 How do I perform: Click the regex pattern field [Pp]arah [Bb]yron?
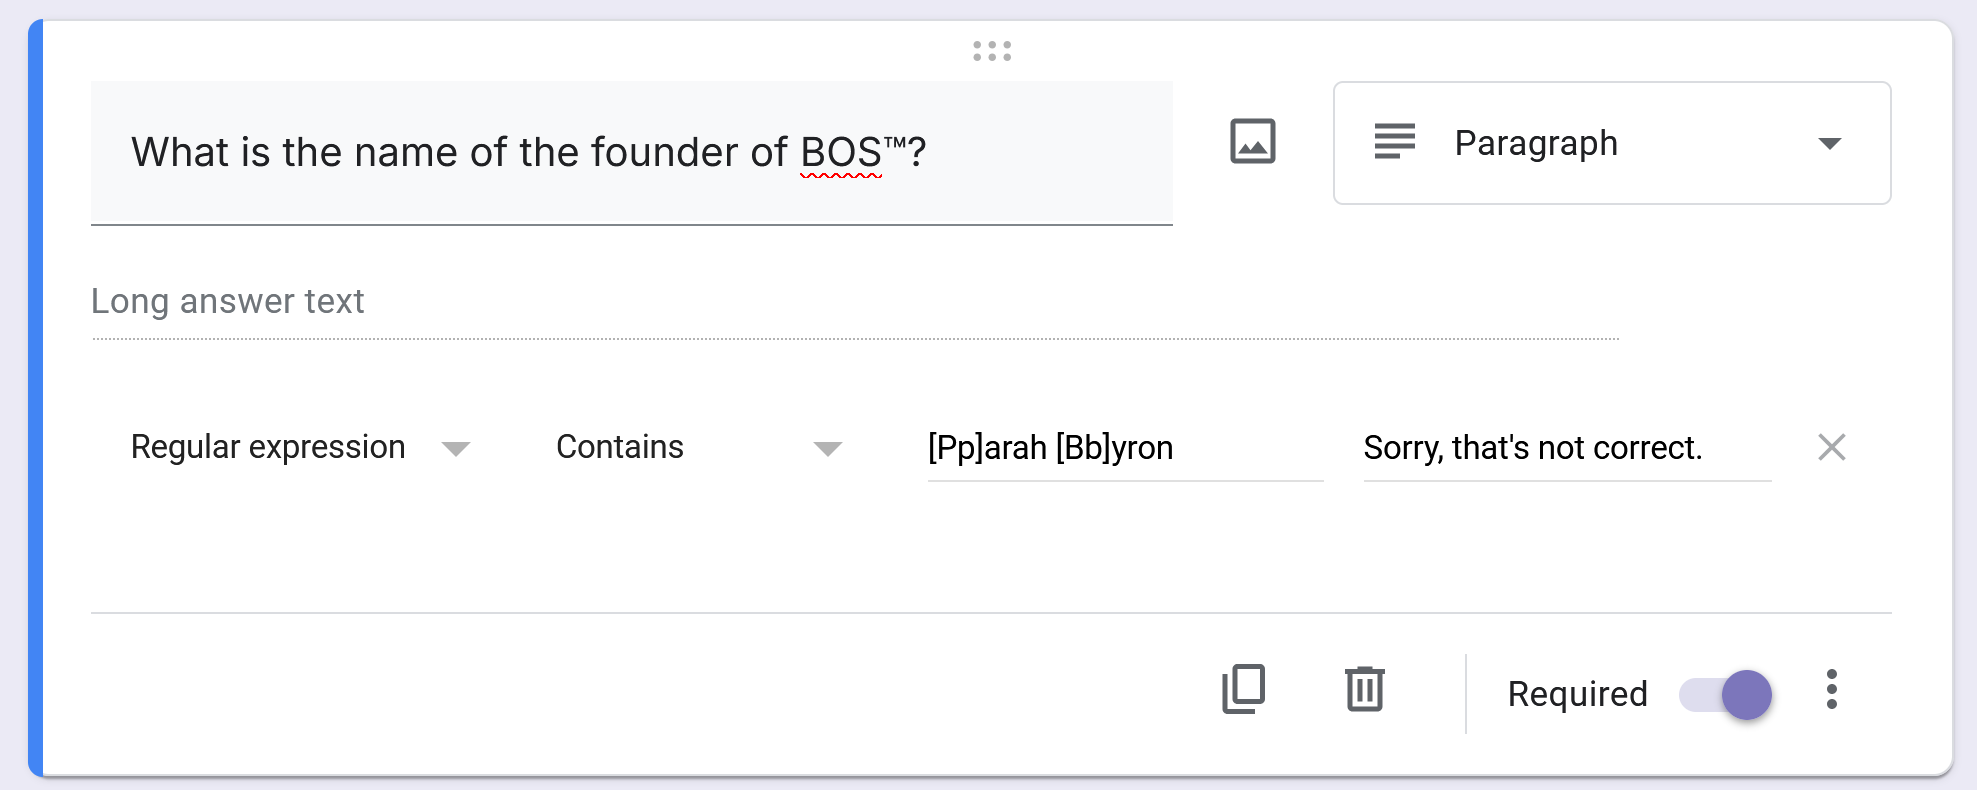click(x=1125, y=449)
